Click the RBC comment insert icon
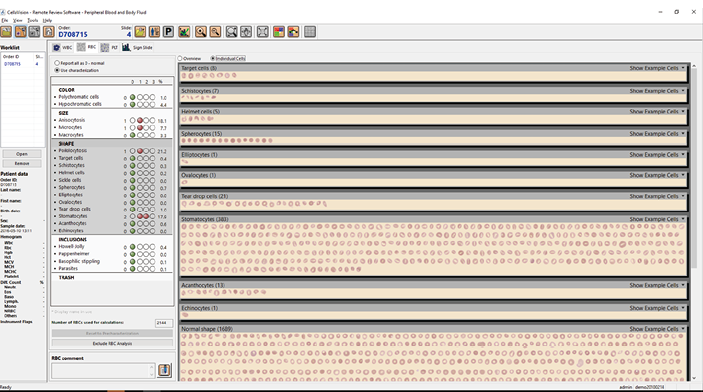Screen dimensions: 703x392 pos(164,370)
